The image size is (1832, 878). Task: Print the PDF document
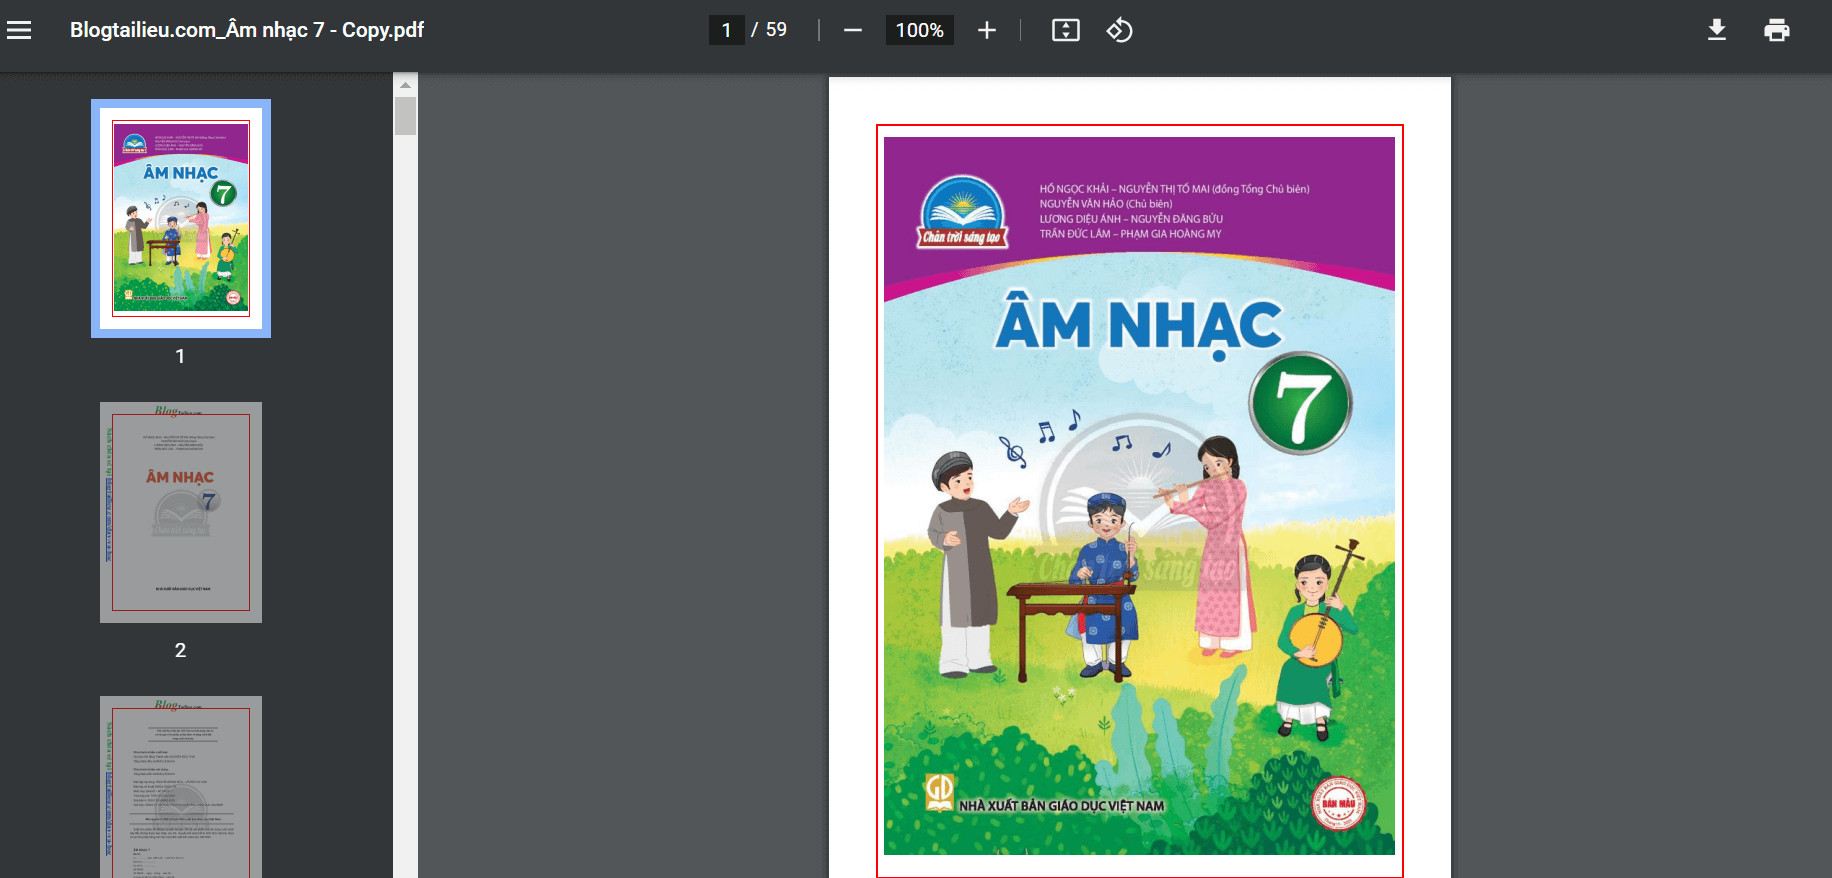(1777, 30)
